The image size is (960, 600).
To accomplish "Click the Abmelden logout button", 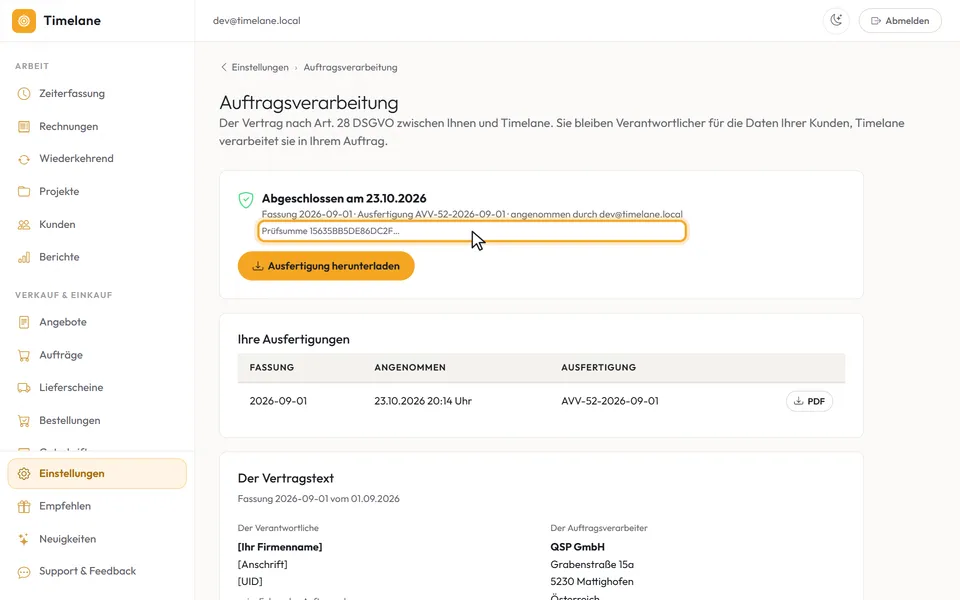I will [x=900, y=21].
